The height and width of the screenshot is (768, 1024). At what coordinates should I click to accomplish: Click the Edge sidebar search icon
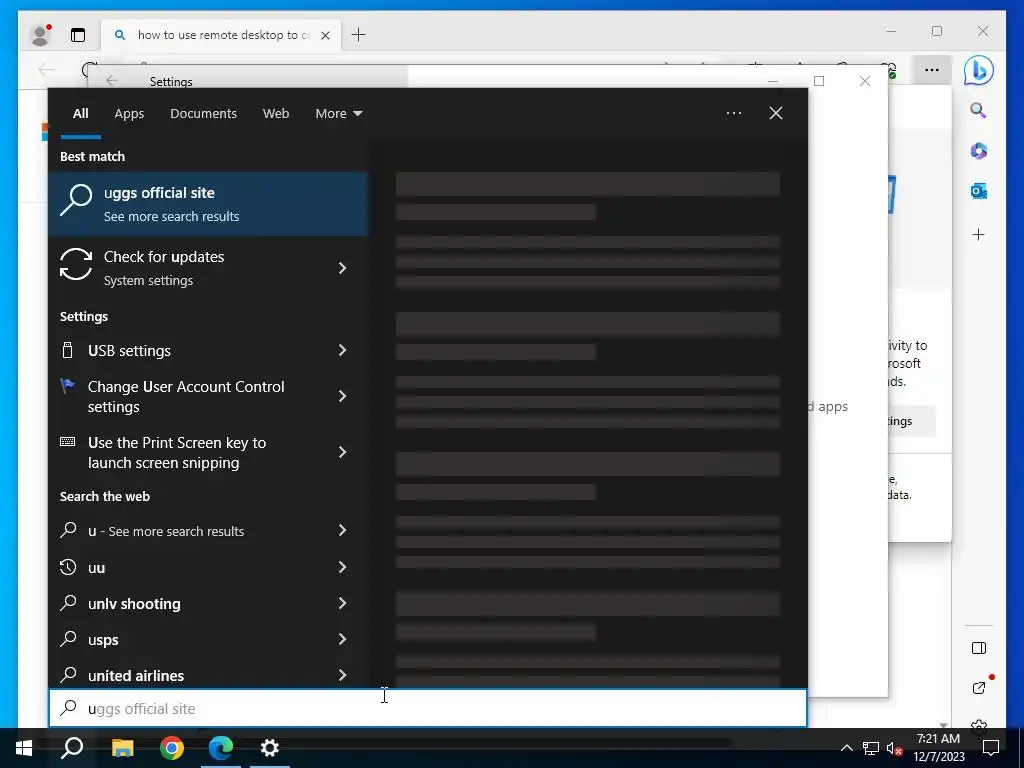[x=978, y=110]
